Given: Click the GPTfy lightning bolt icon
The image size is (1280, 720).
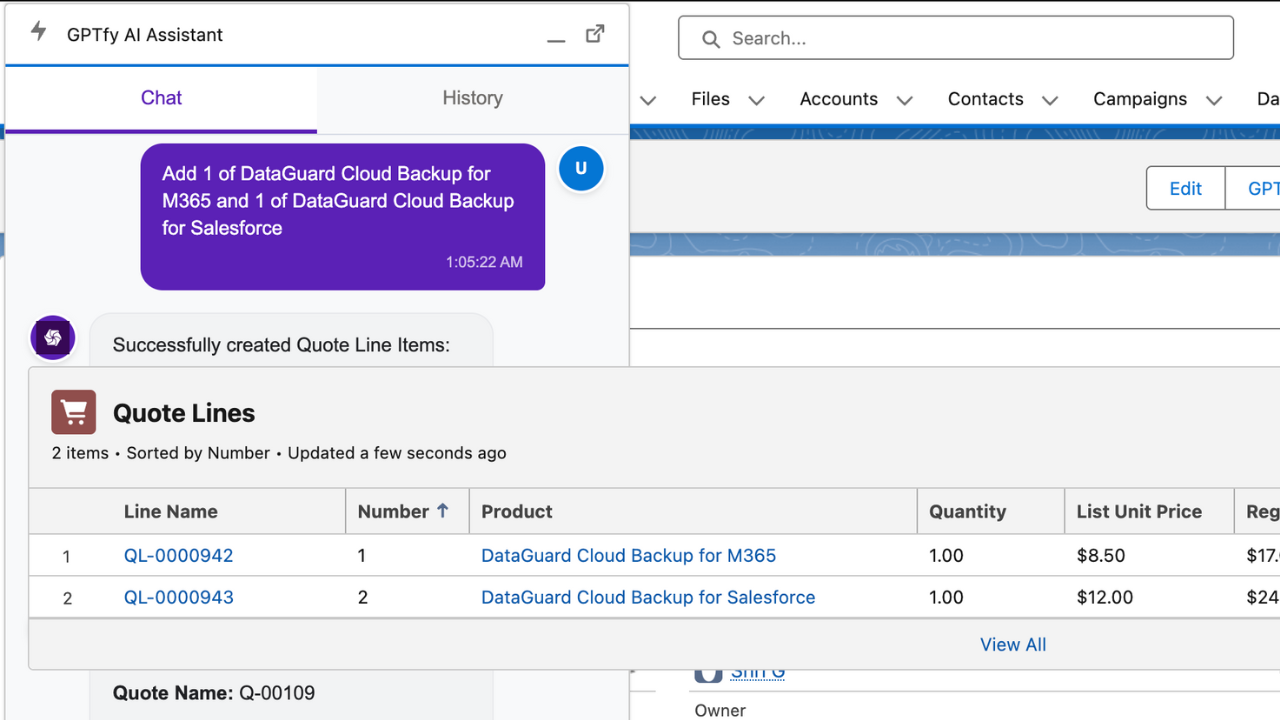Looking at the screenshot, I should tap(38, 33).
